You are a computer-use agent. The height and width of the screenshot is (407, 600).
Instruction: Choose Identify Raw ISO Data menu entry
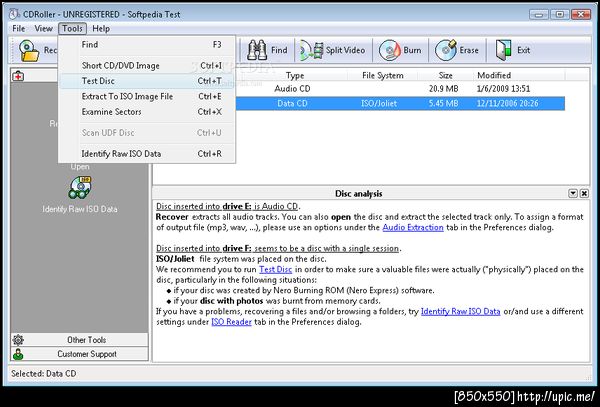click(147, 154)
